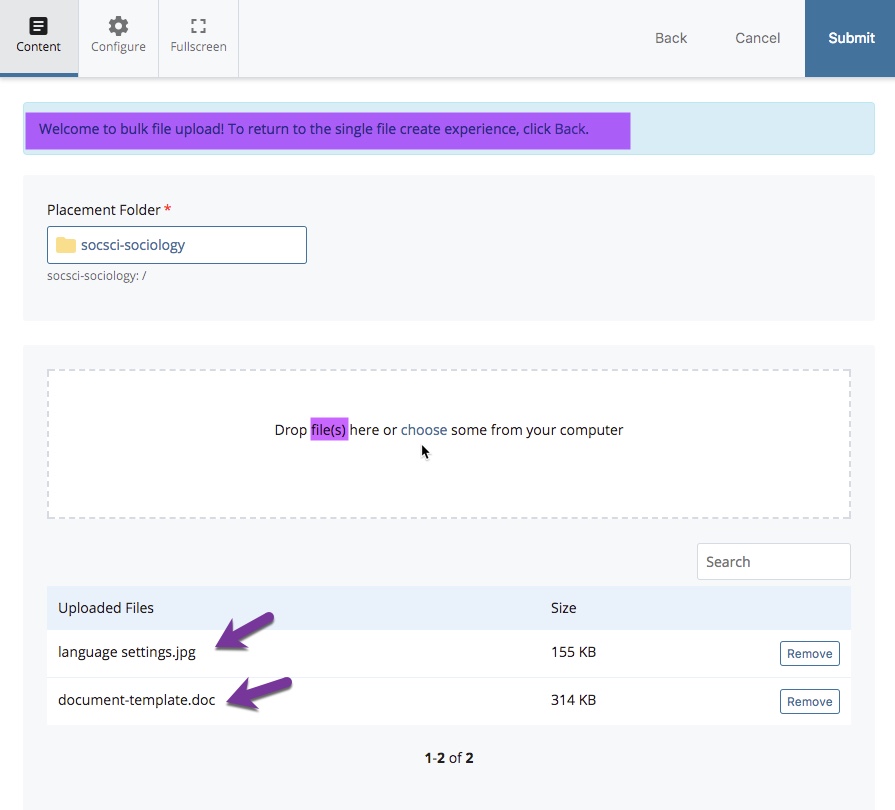This screenshot has width=895, height=810.
Task: Select the document-template.doc file name
Action: (136, 700)
